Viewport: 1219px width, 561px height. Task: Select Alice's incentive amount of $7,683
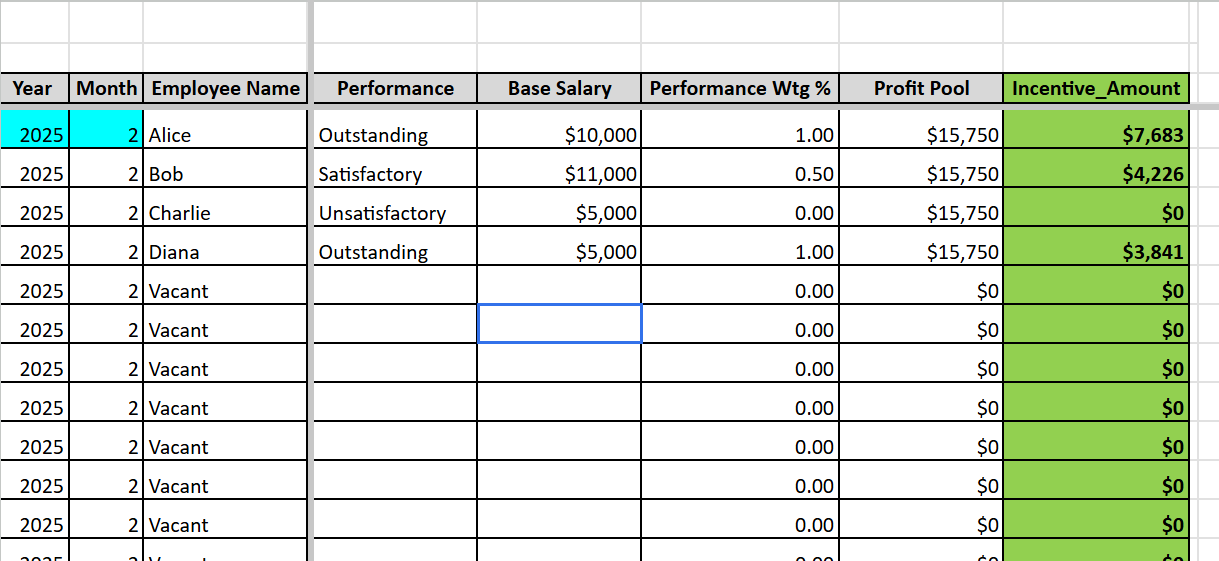coord(1096,135)
